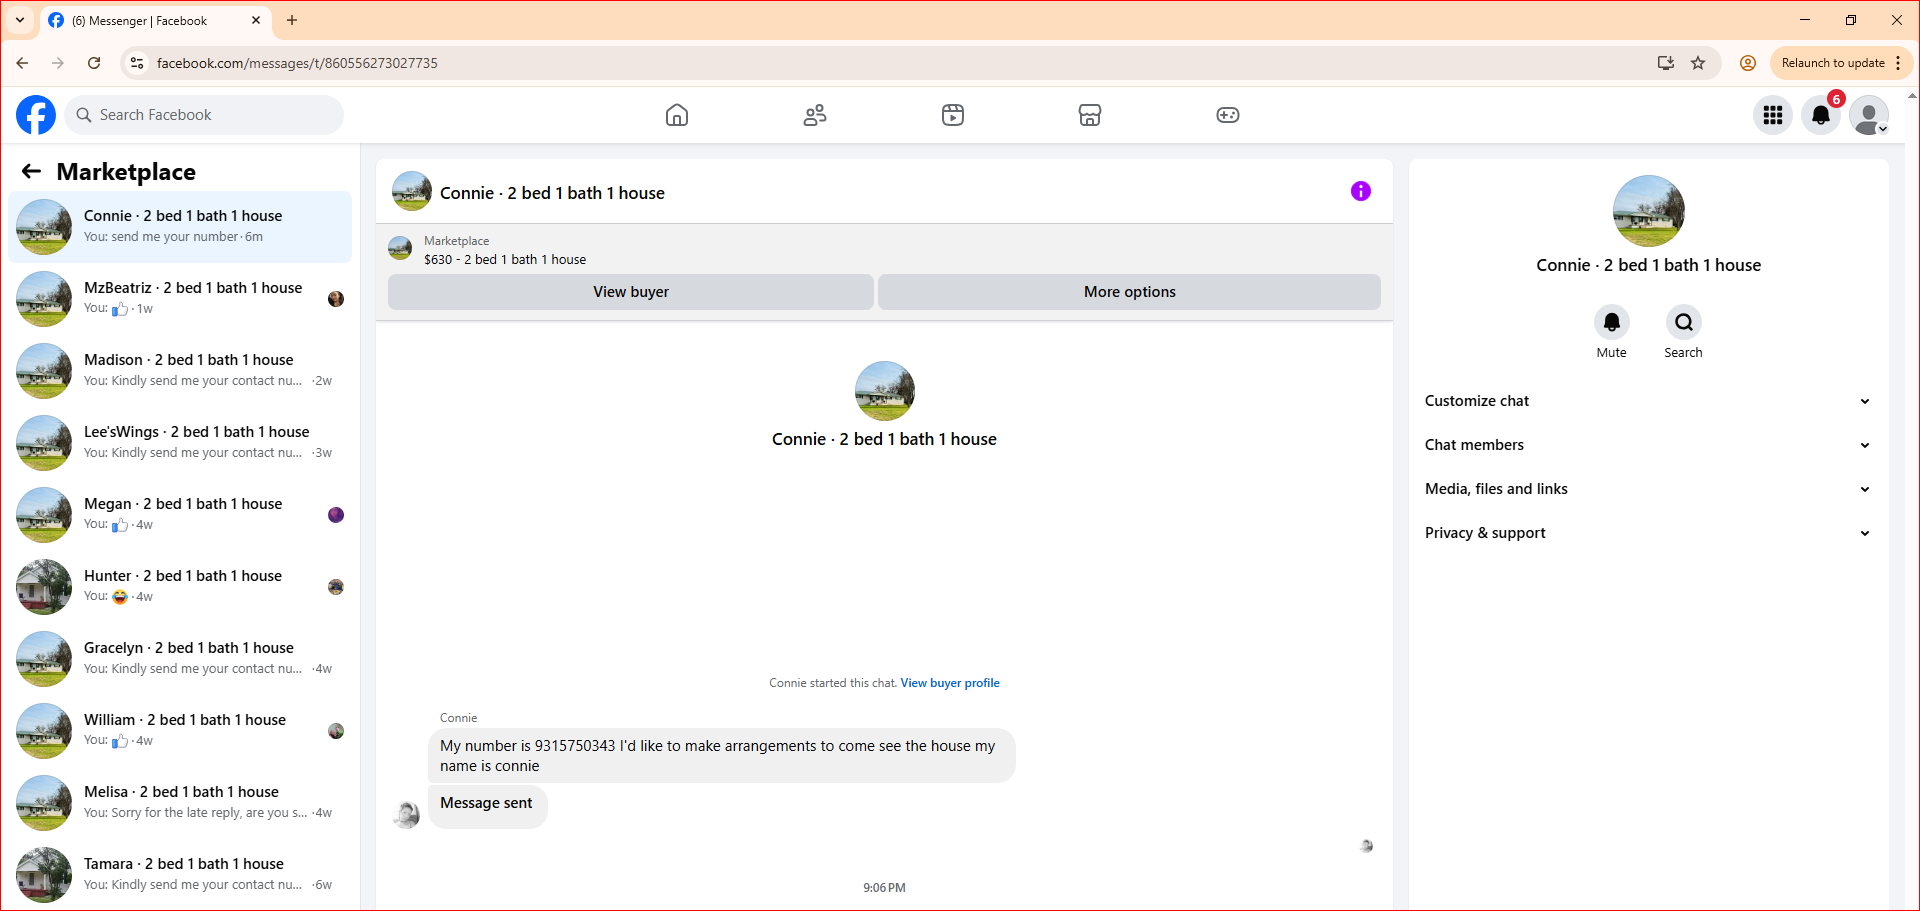Open the Notifications bell with badge 6
Screen dimensions: 1920x911
point(1821,115)
